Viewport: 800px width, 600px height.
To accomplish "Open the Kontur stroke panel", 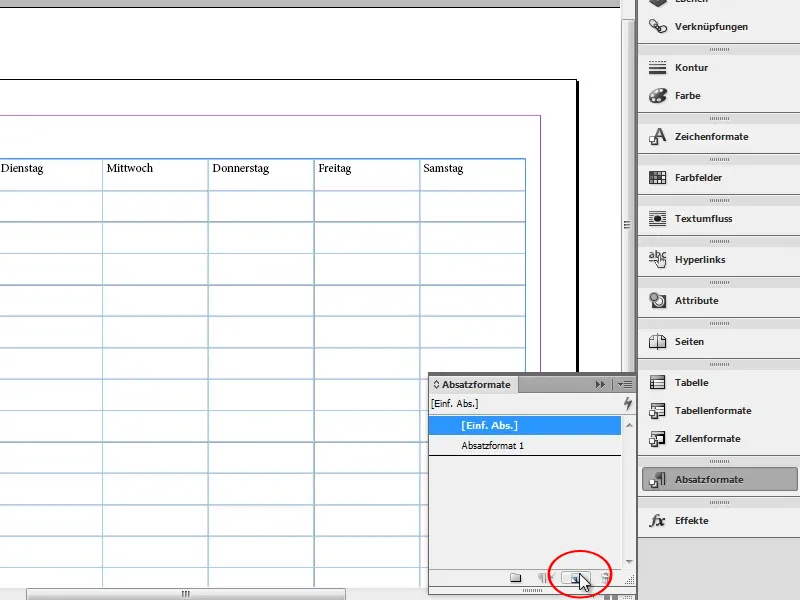I will pyautogui.click(x=718, y=67).
